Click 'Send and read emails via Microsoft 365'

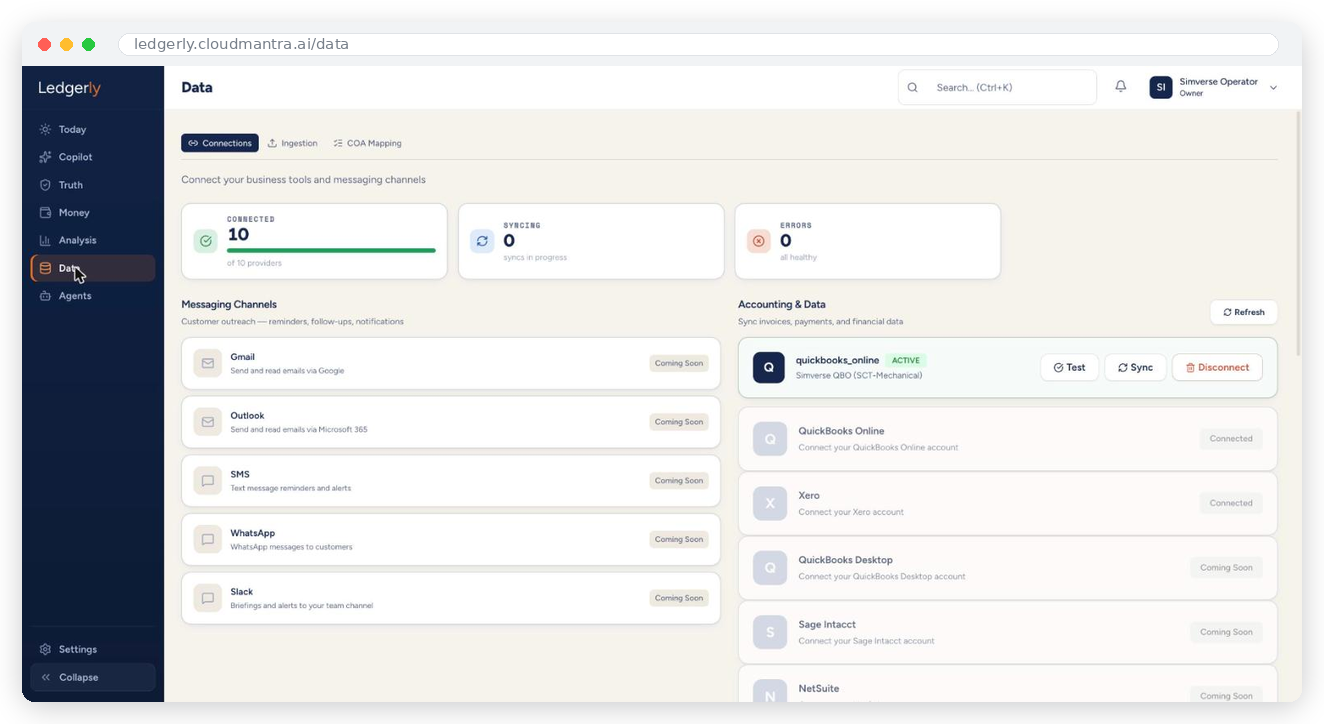299,430
